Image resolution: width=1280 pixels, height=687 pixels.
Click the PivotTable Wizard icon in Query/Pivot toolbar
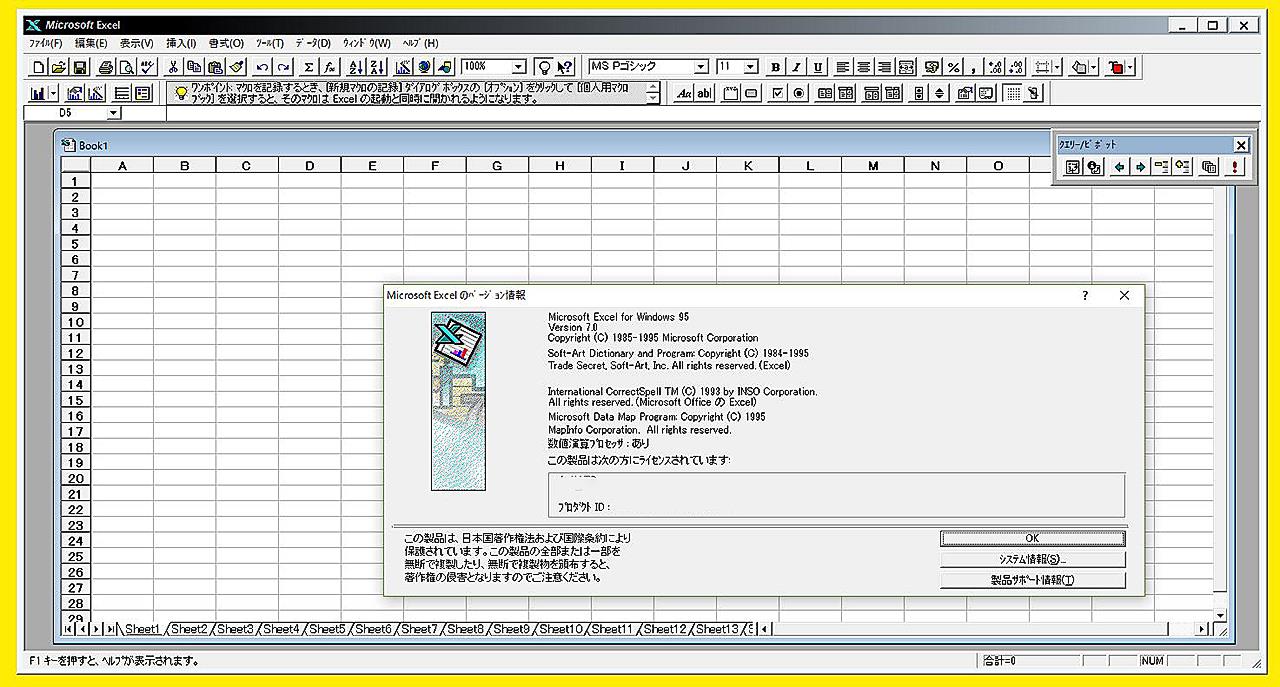[1073, 167]
